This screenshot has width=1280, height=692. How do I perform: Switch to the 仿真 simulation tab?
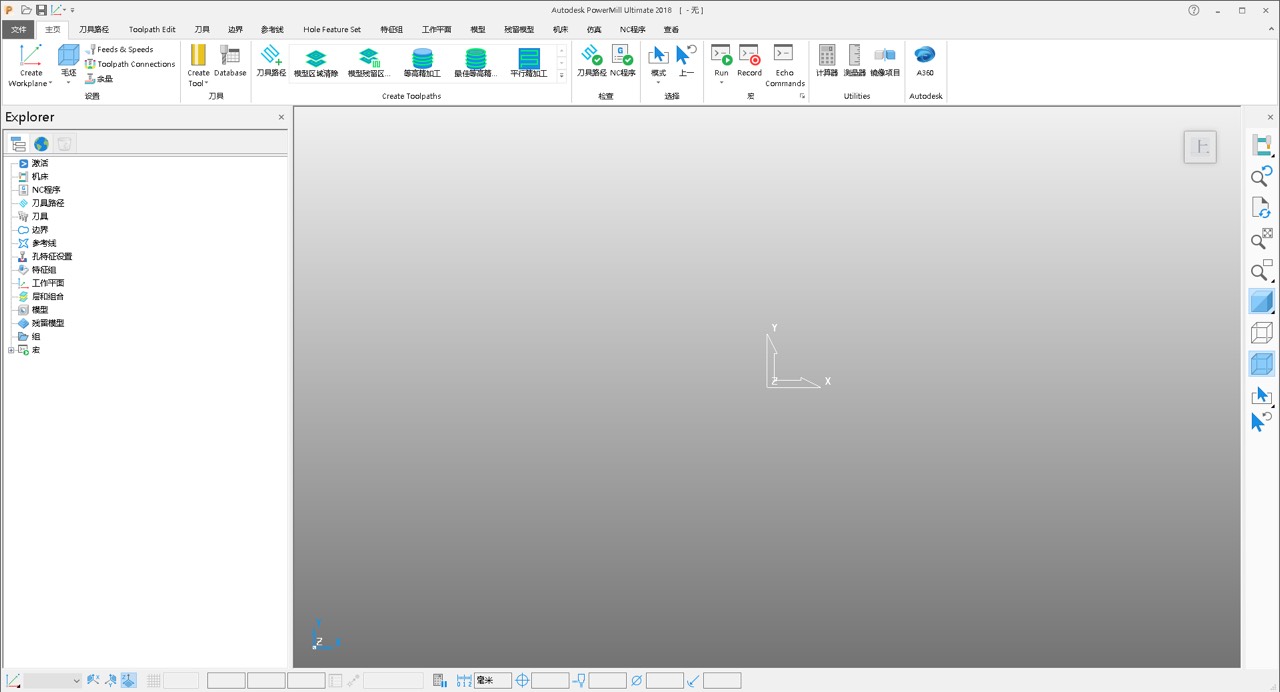[x=594, y=30]
